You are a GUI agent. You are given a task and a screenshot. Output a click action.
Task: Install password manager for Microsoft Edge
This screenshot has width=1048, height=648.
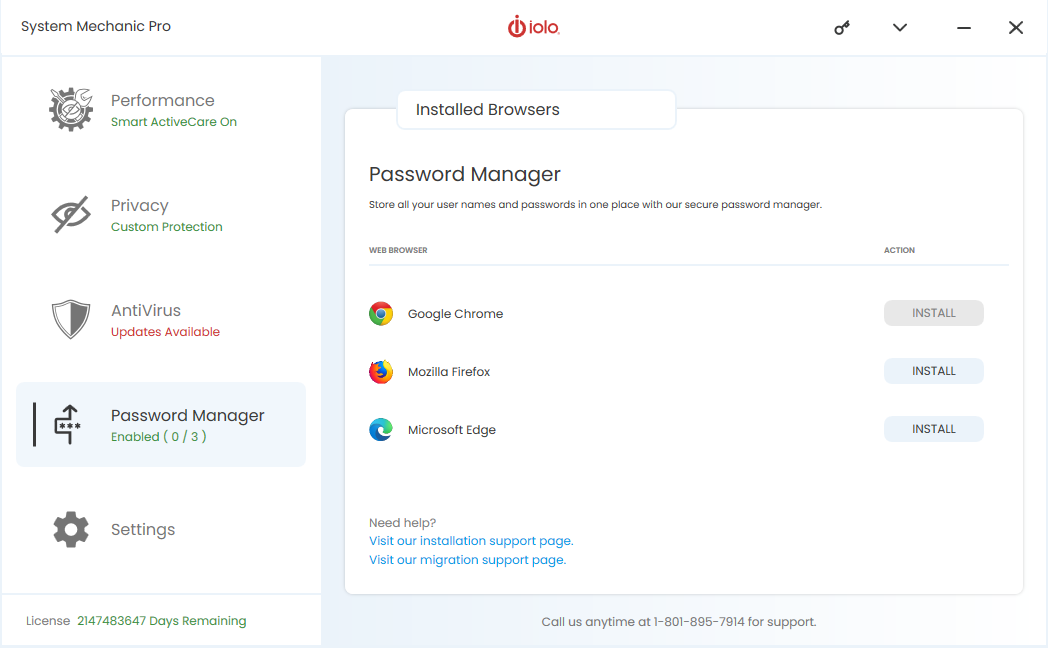pos(933,429)
